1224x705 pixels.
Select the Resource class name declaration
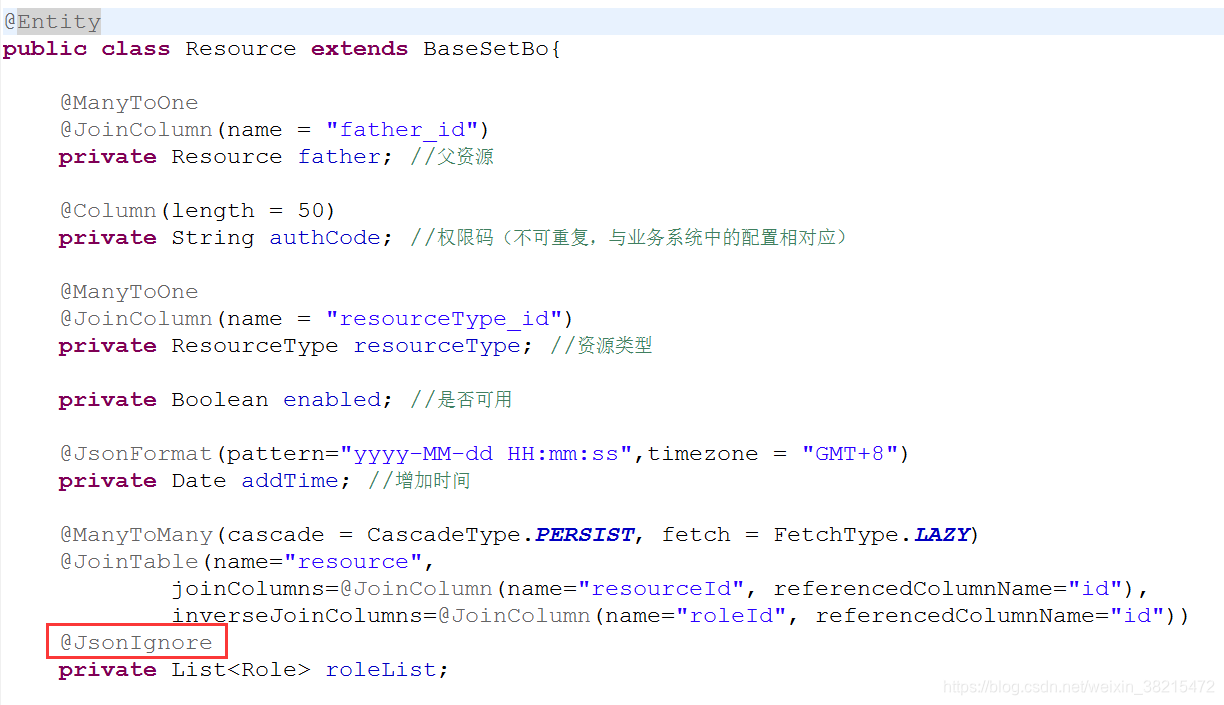(240, 47)
